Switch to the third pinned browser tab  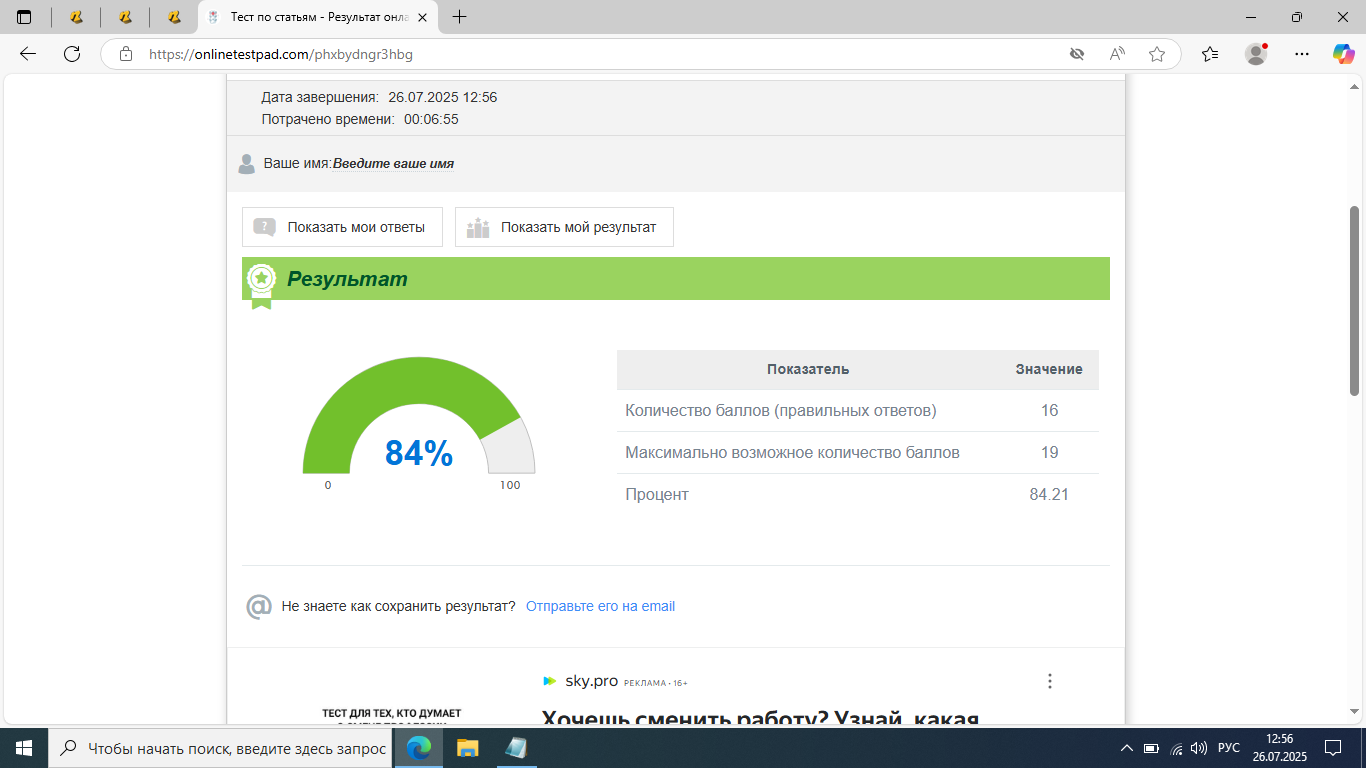174,17
